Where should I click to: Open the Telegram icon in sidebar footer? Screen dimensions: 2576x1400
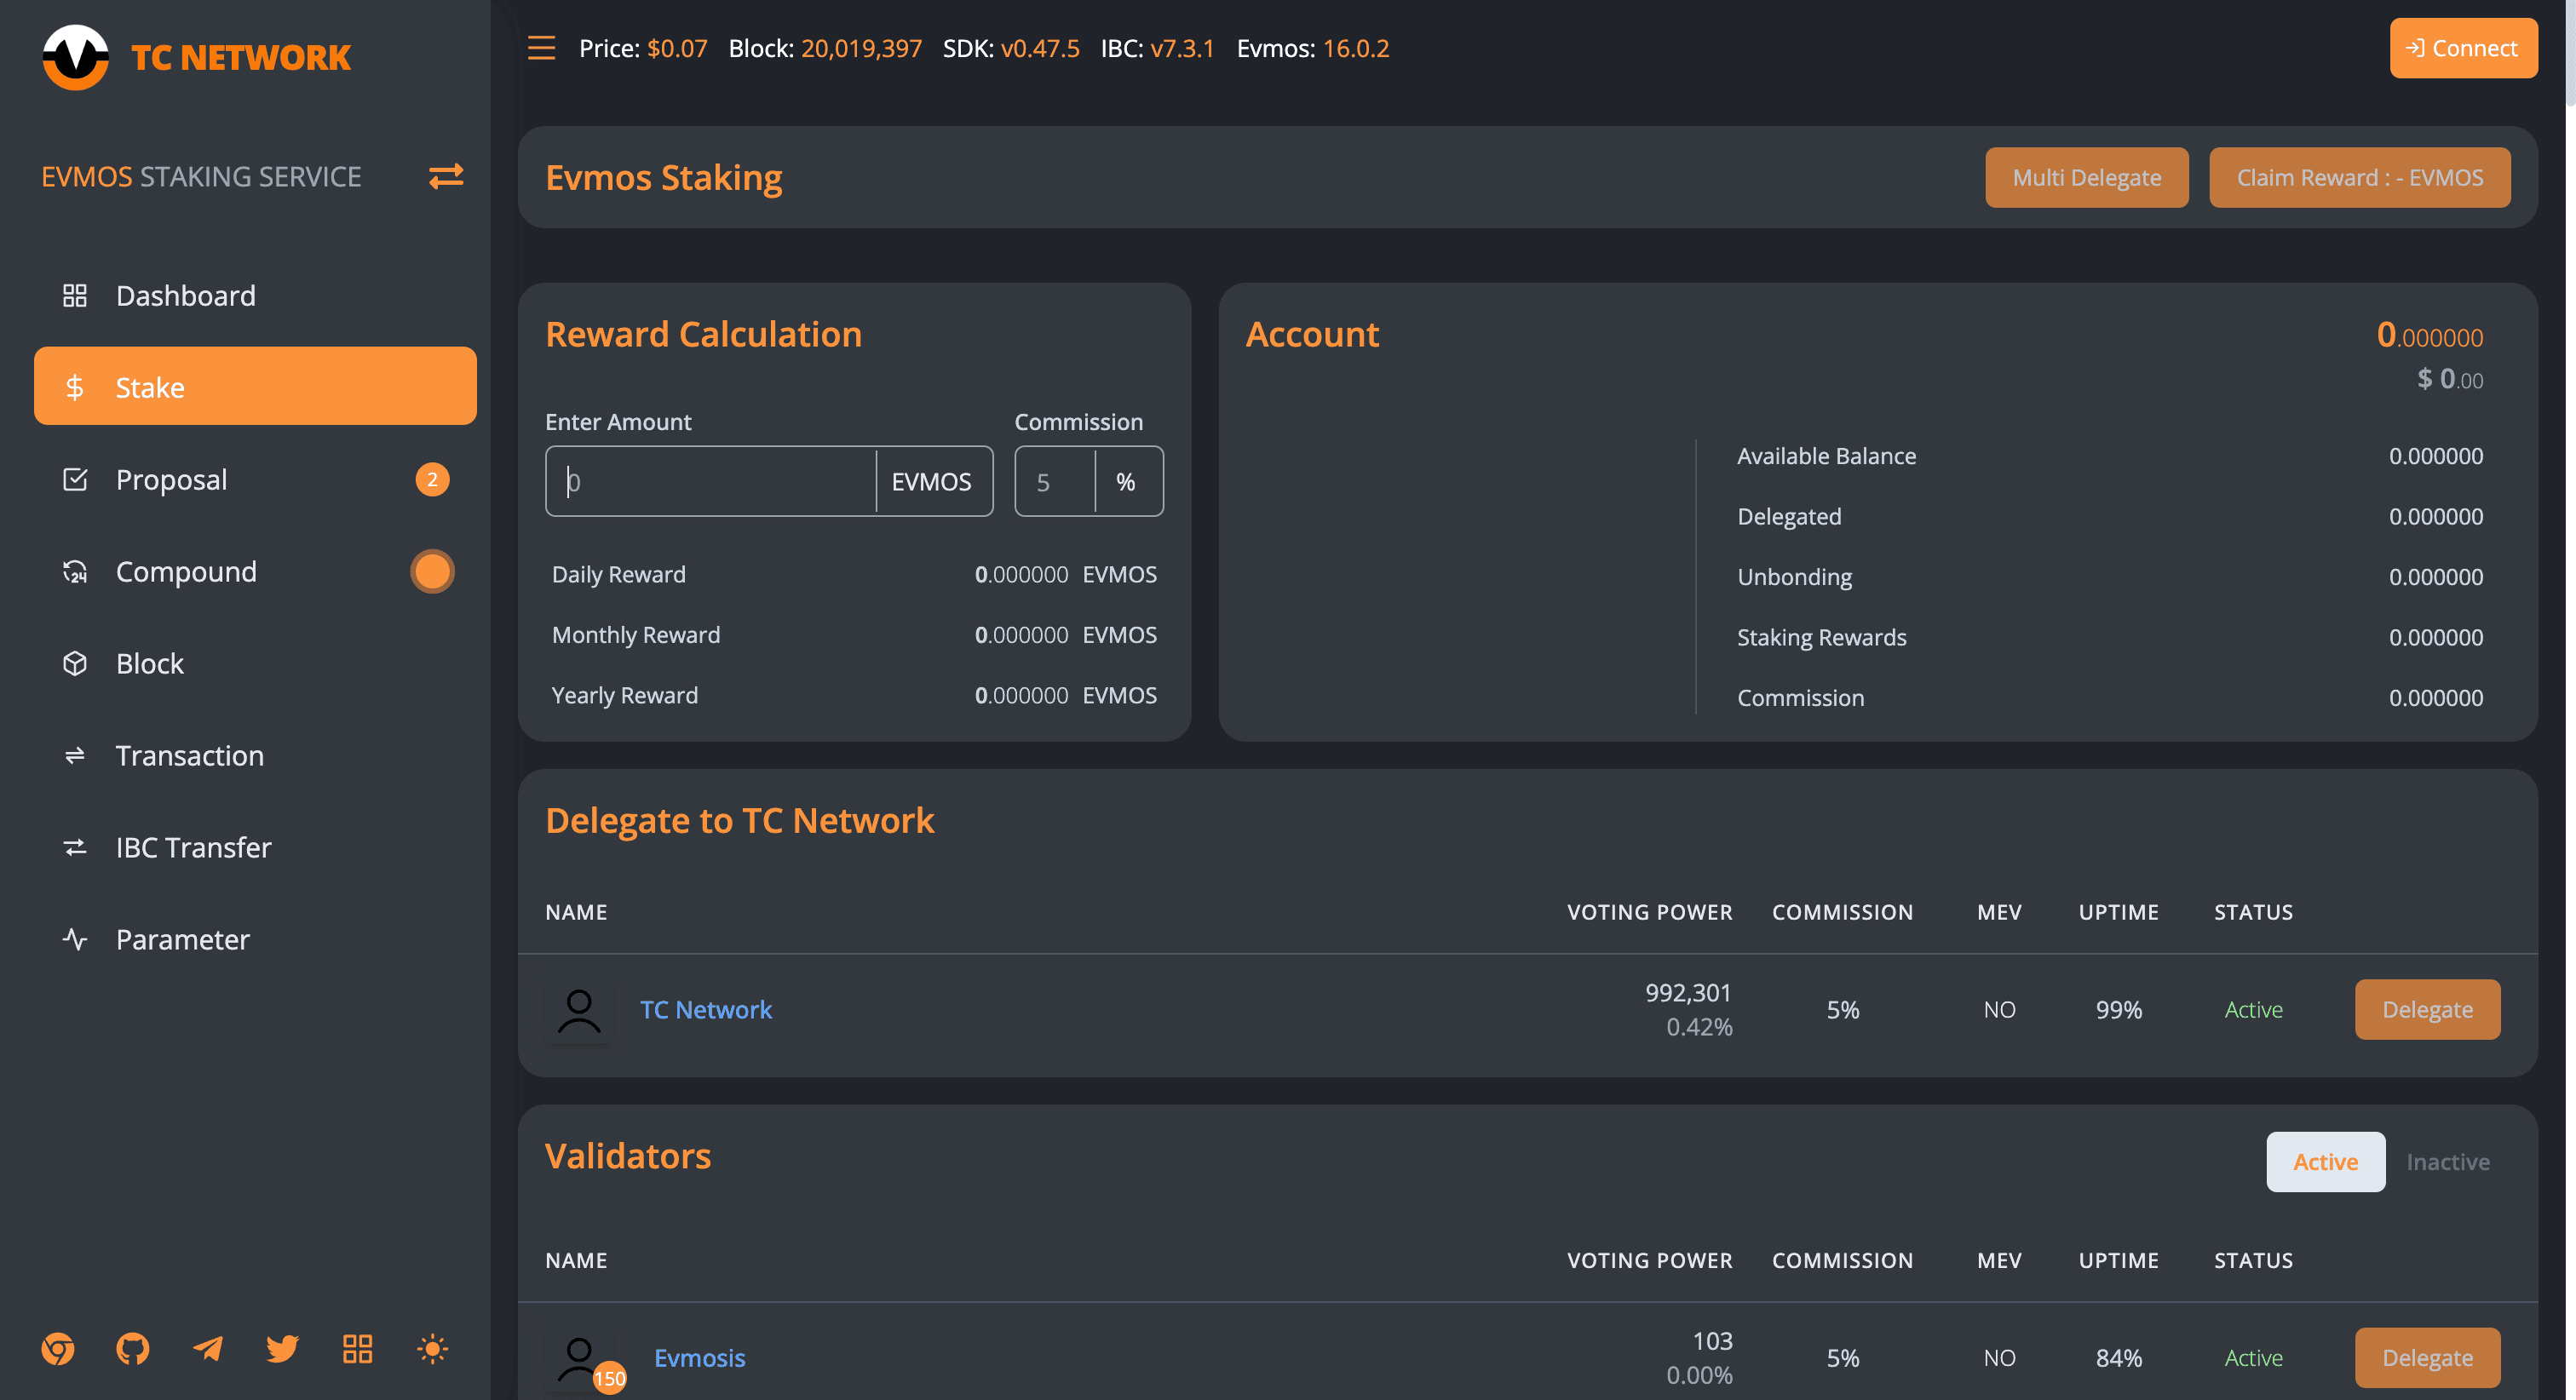pos(208,1349)
